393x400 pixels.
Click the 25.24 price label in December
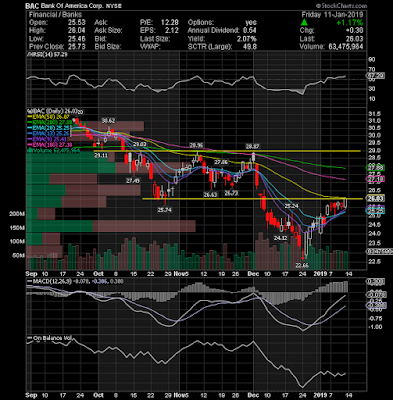coord(291,206)
